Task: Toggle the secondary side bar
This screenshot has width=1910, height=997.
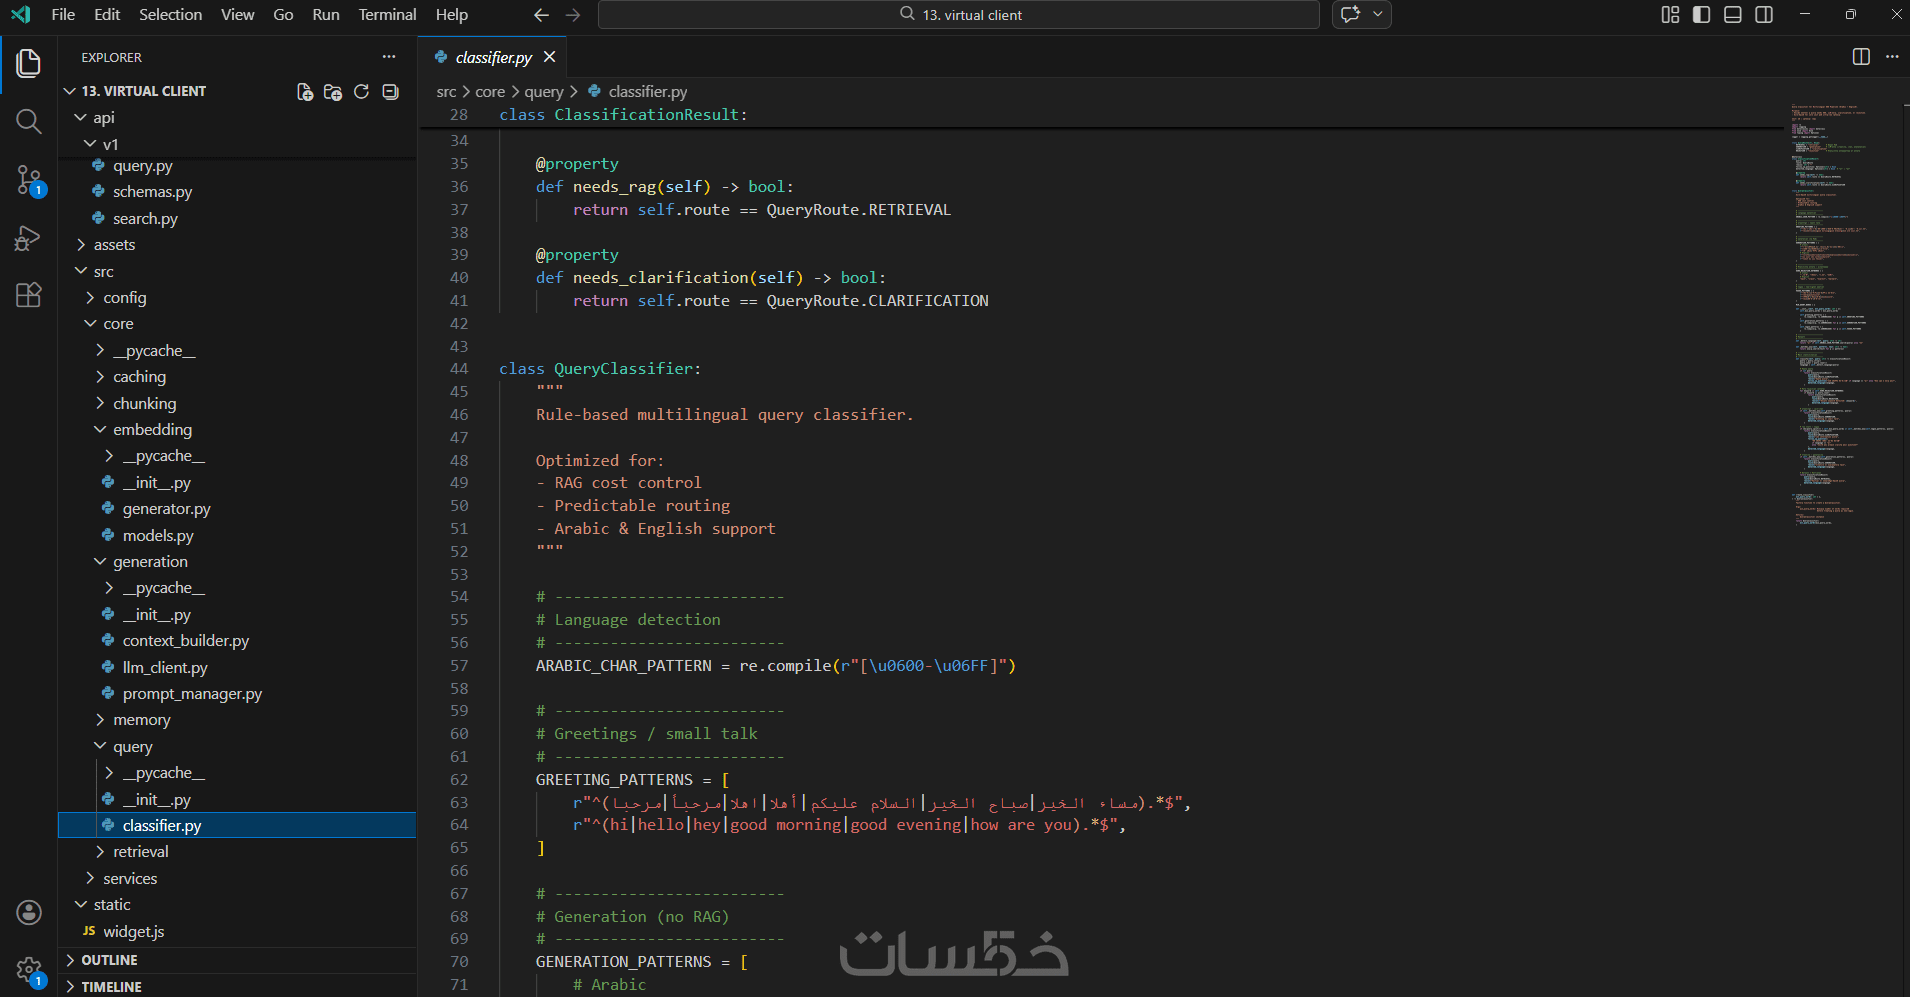Action: (x=1764, y=15)
